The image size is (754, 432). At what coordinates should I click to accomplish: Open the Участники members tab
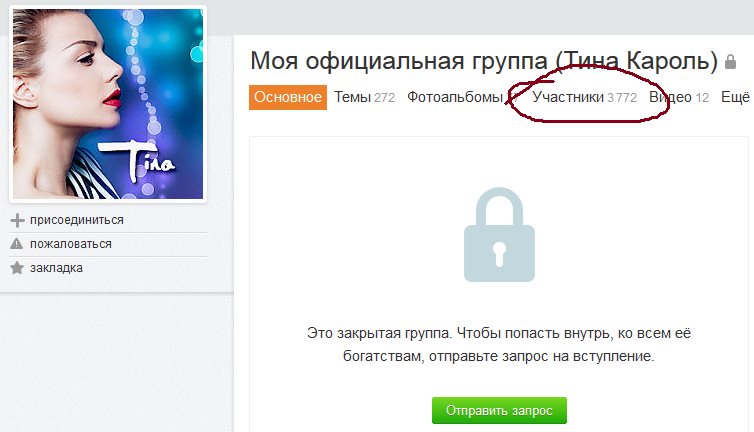point(568,97)
